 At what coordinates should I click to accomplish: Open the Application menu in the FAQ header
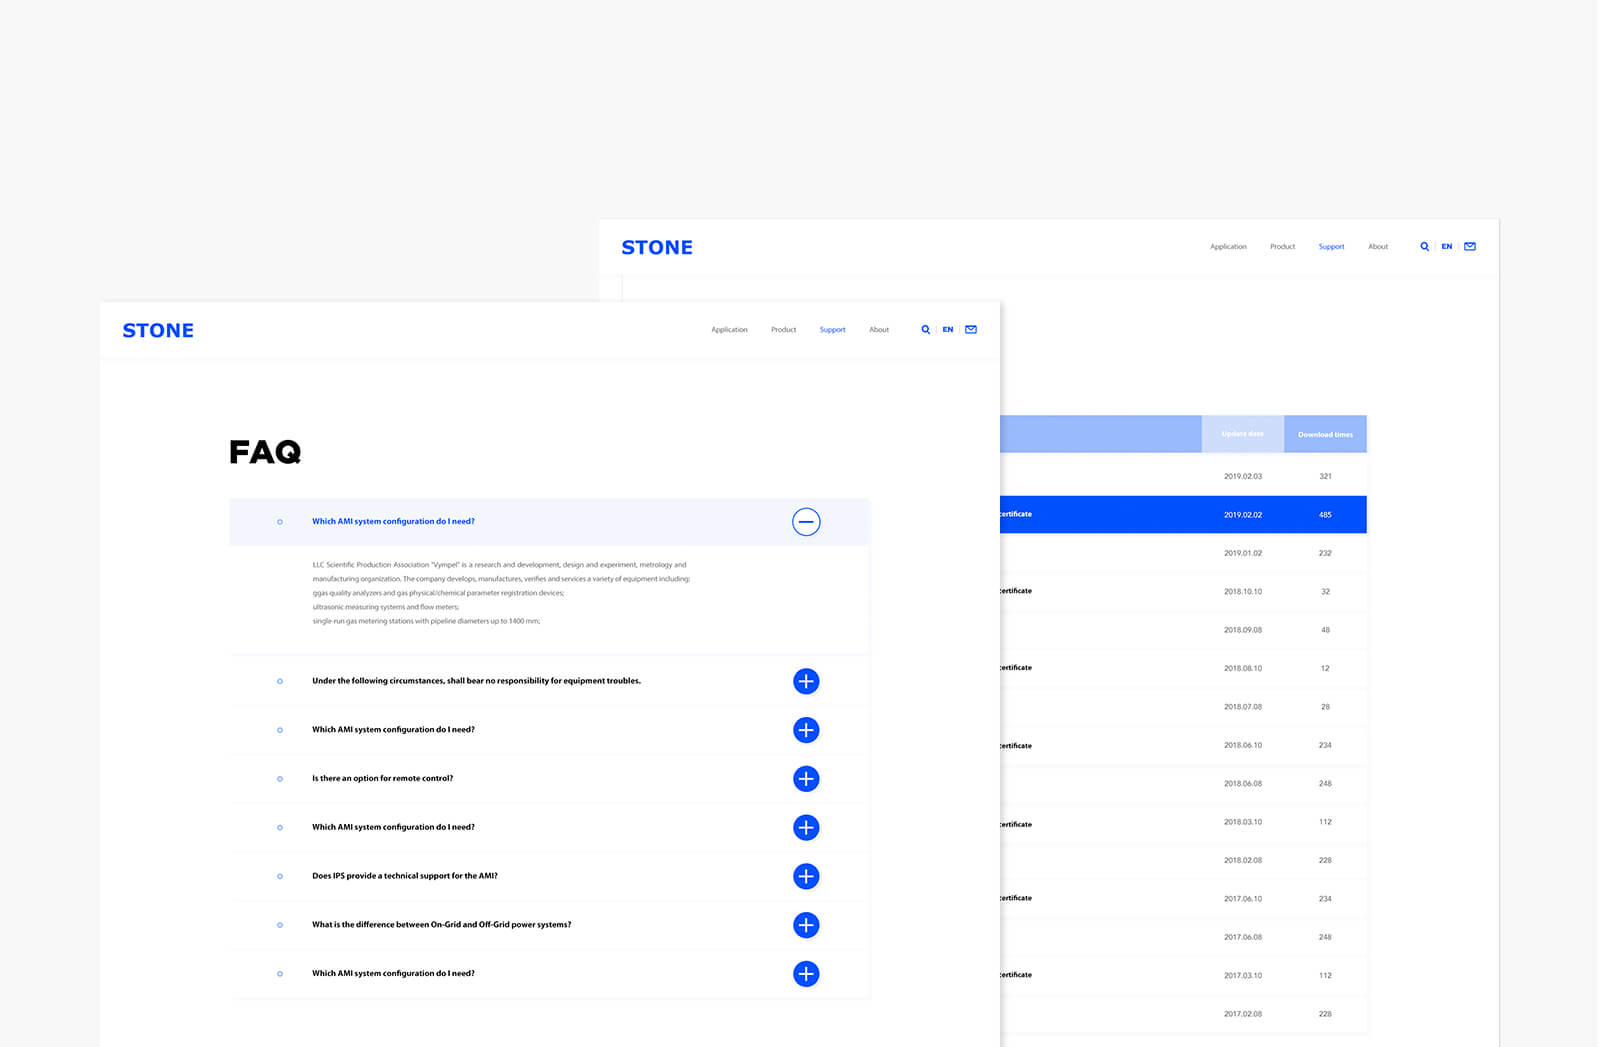(x=729, y=330)
